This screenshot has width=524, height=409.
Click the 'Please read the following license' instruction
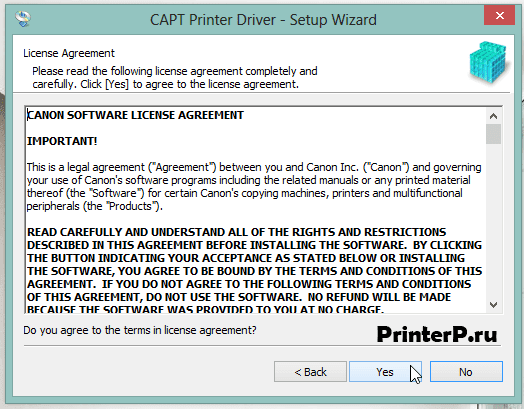(175, 78)
